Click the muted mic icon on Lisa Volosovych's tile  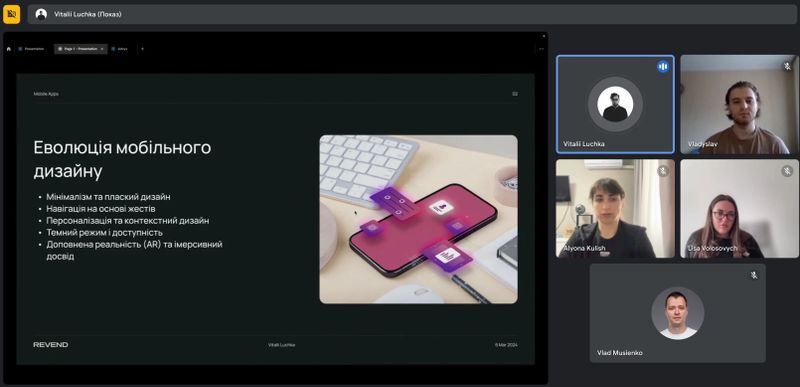click(787, 171)
